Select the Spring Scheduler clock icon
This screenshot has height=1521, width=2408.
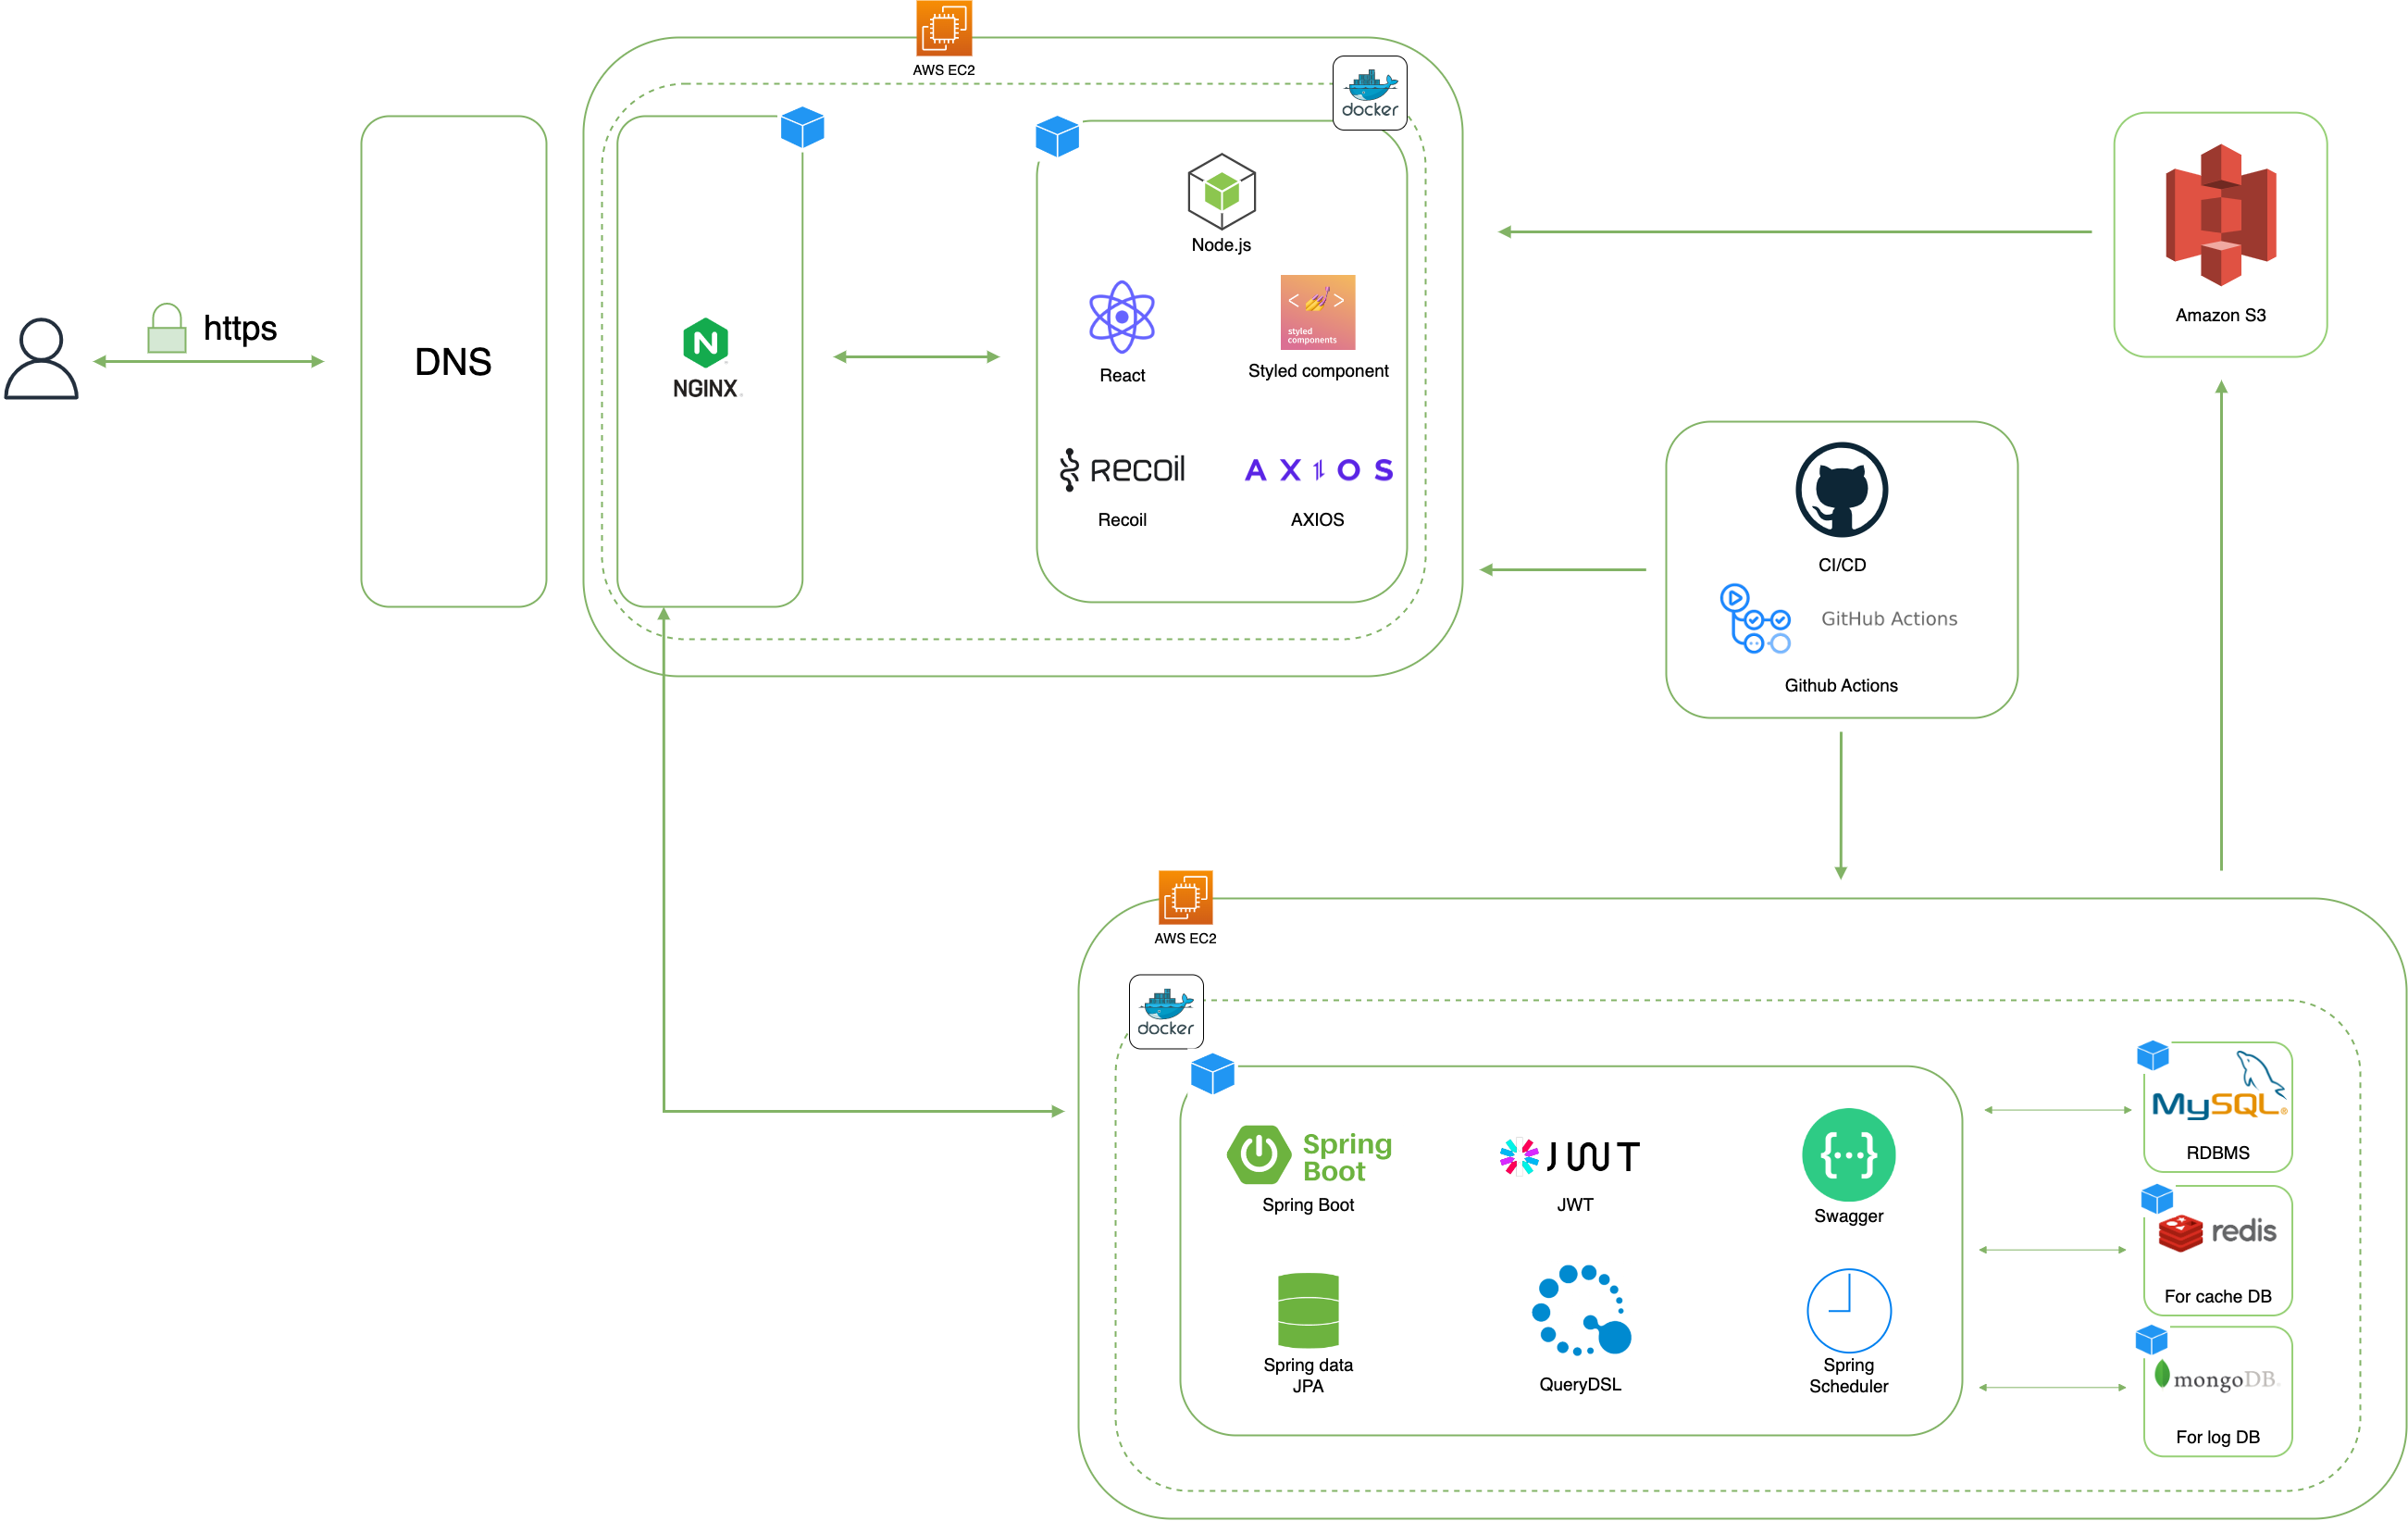click(x=1848, y=1310)
